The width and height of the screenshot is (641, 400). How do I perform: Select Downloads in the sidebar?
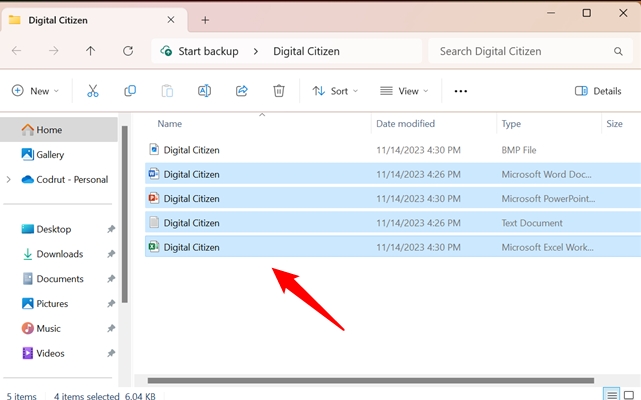(59, 254)
